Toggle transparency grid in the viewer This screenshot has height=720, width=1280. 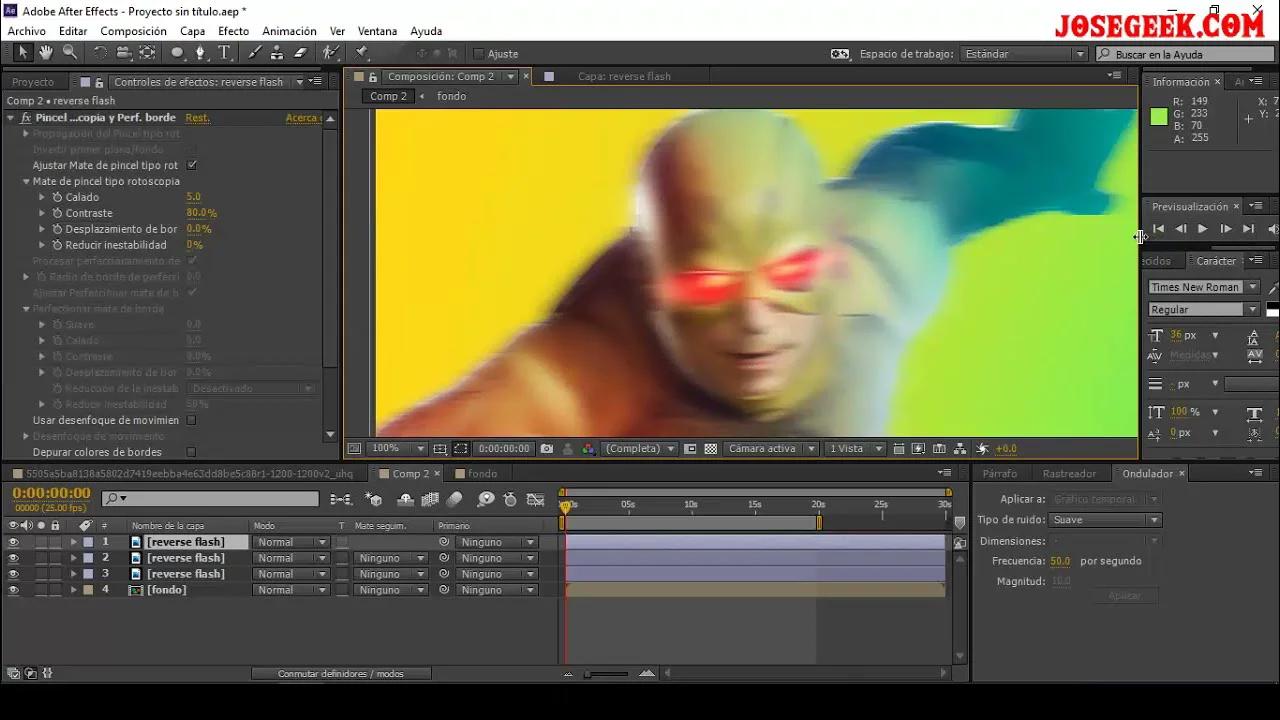[711, 448]
